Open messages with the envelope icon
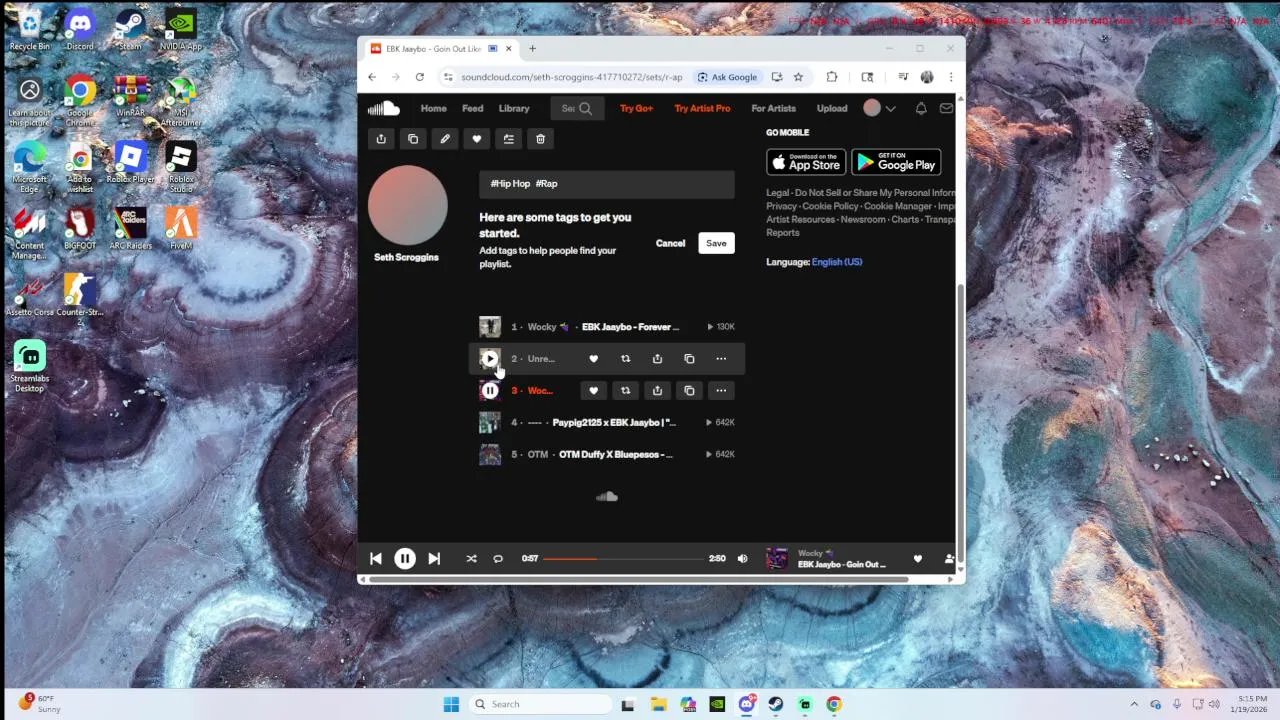The height and width of the screenshot is (720, 1280). tap(946, 108)
